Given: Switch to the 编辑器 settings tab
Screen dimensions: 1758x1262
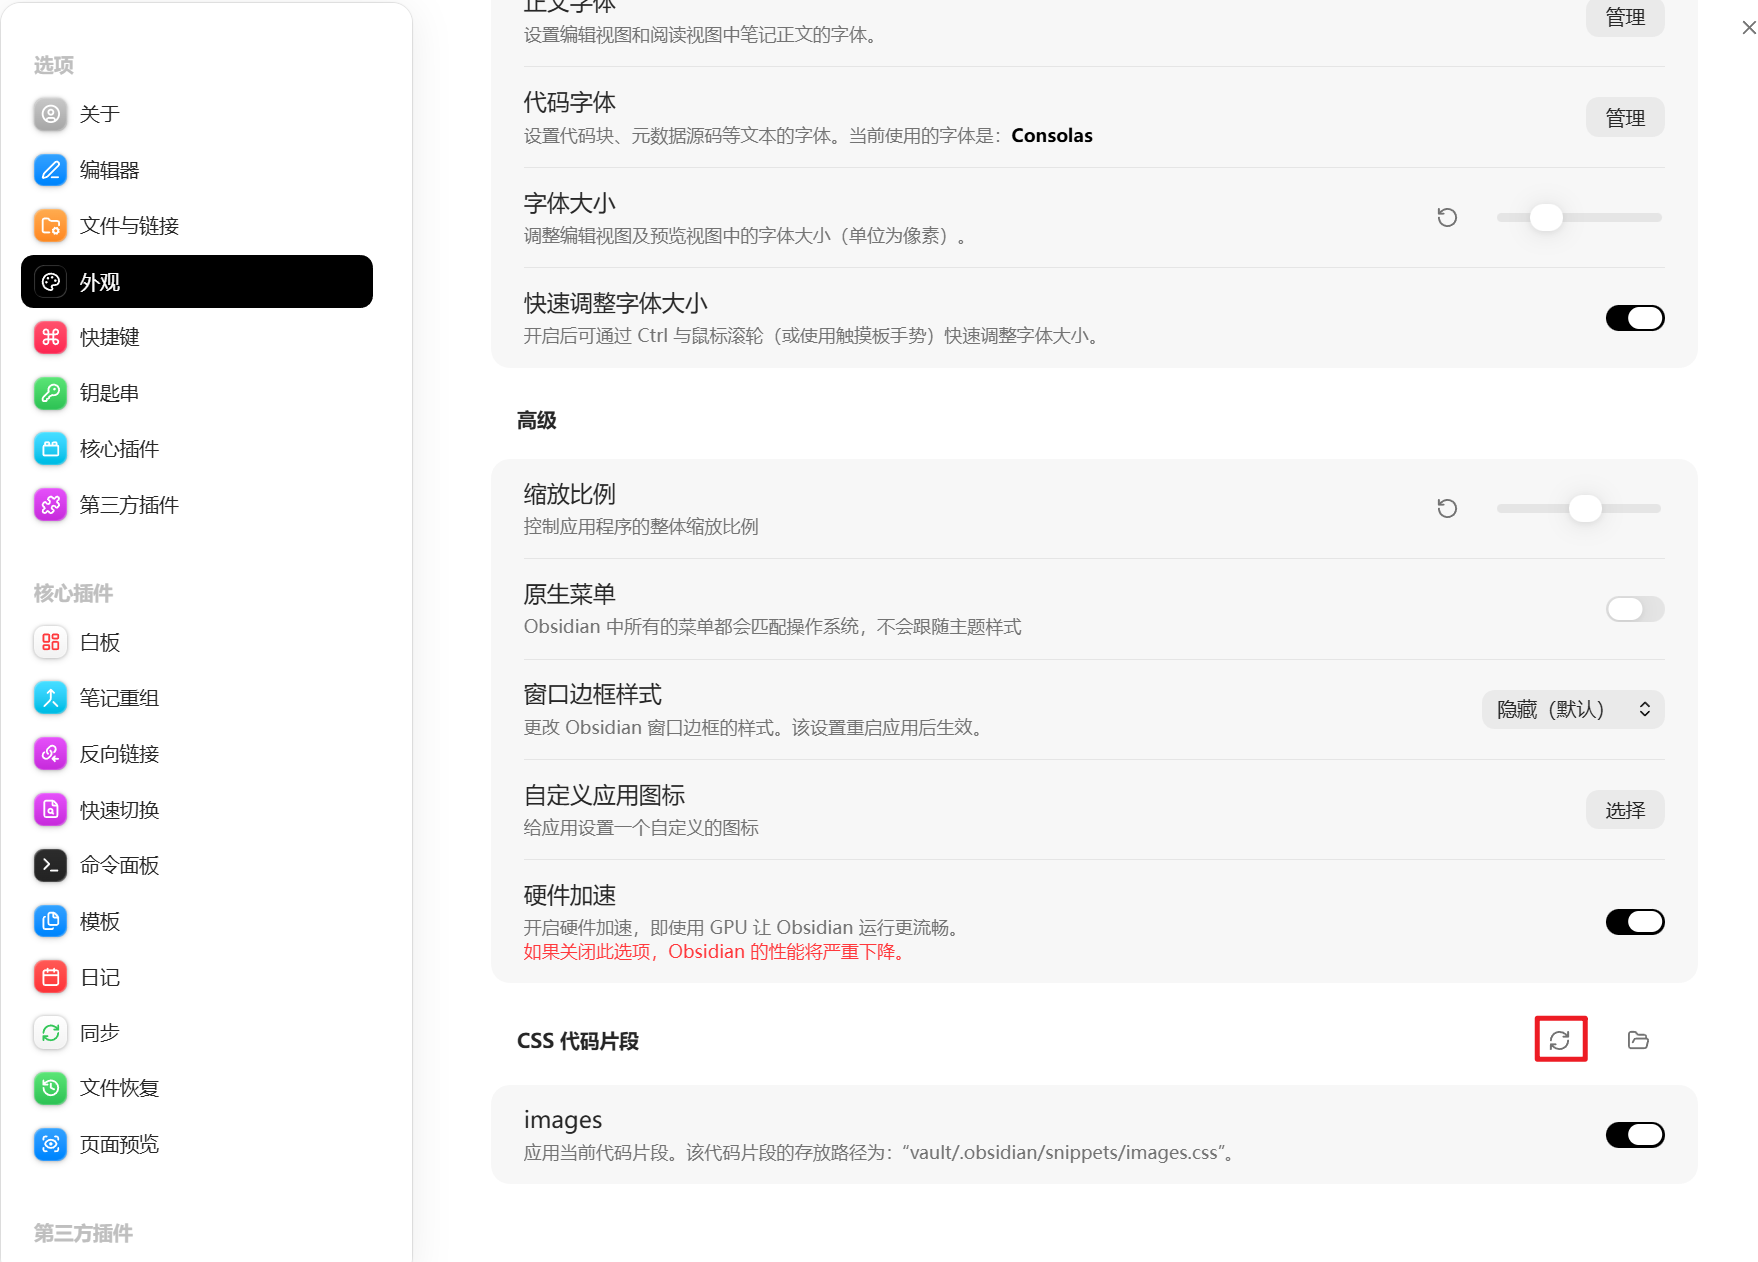Looking at the screenshot, I should coord(111,169).
